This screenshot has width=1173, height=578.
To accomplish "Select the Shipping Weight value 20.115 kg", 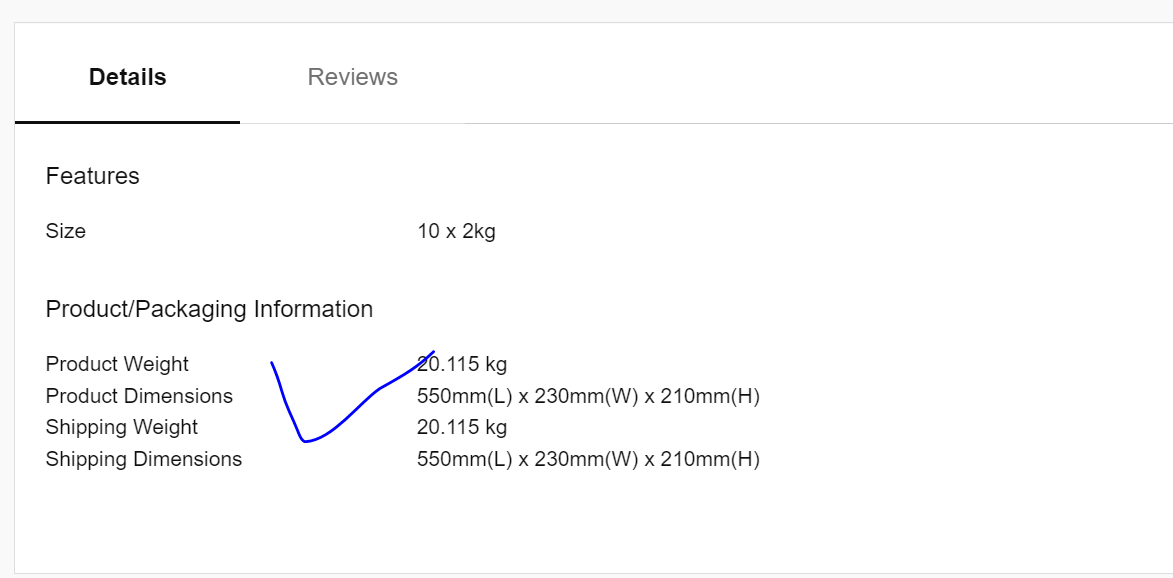I will (462, 427).
